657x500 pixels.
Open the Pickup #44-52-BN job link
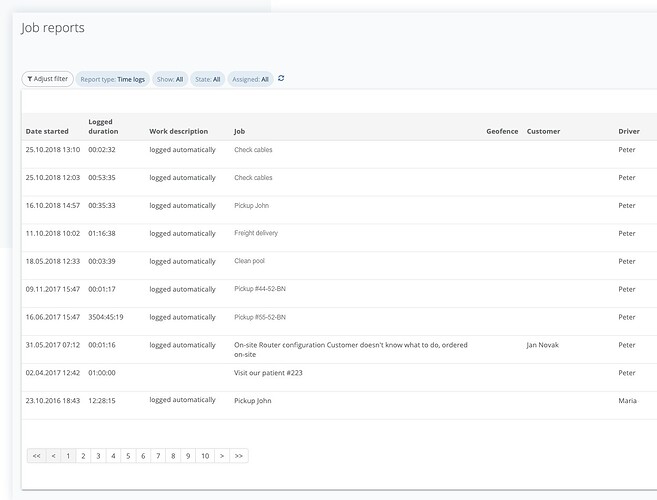260,289
